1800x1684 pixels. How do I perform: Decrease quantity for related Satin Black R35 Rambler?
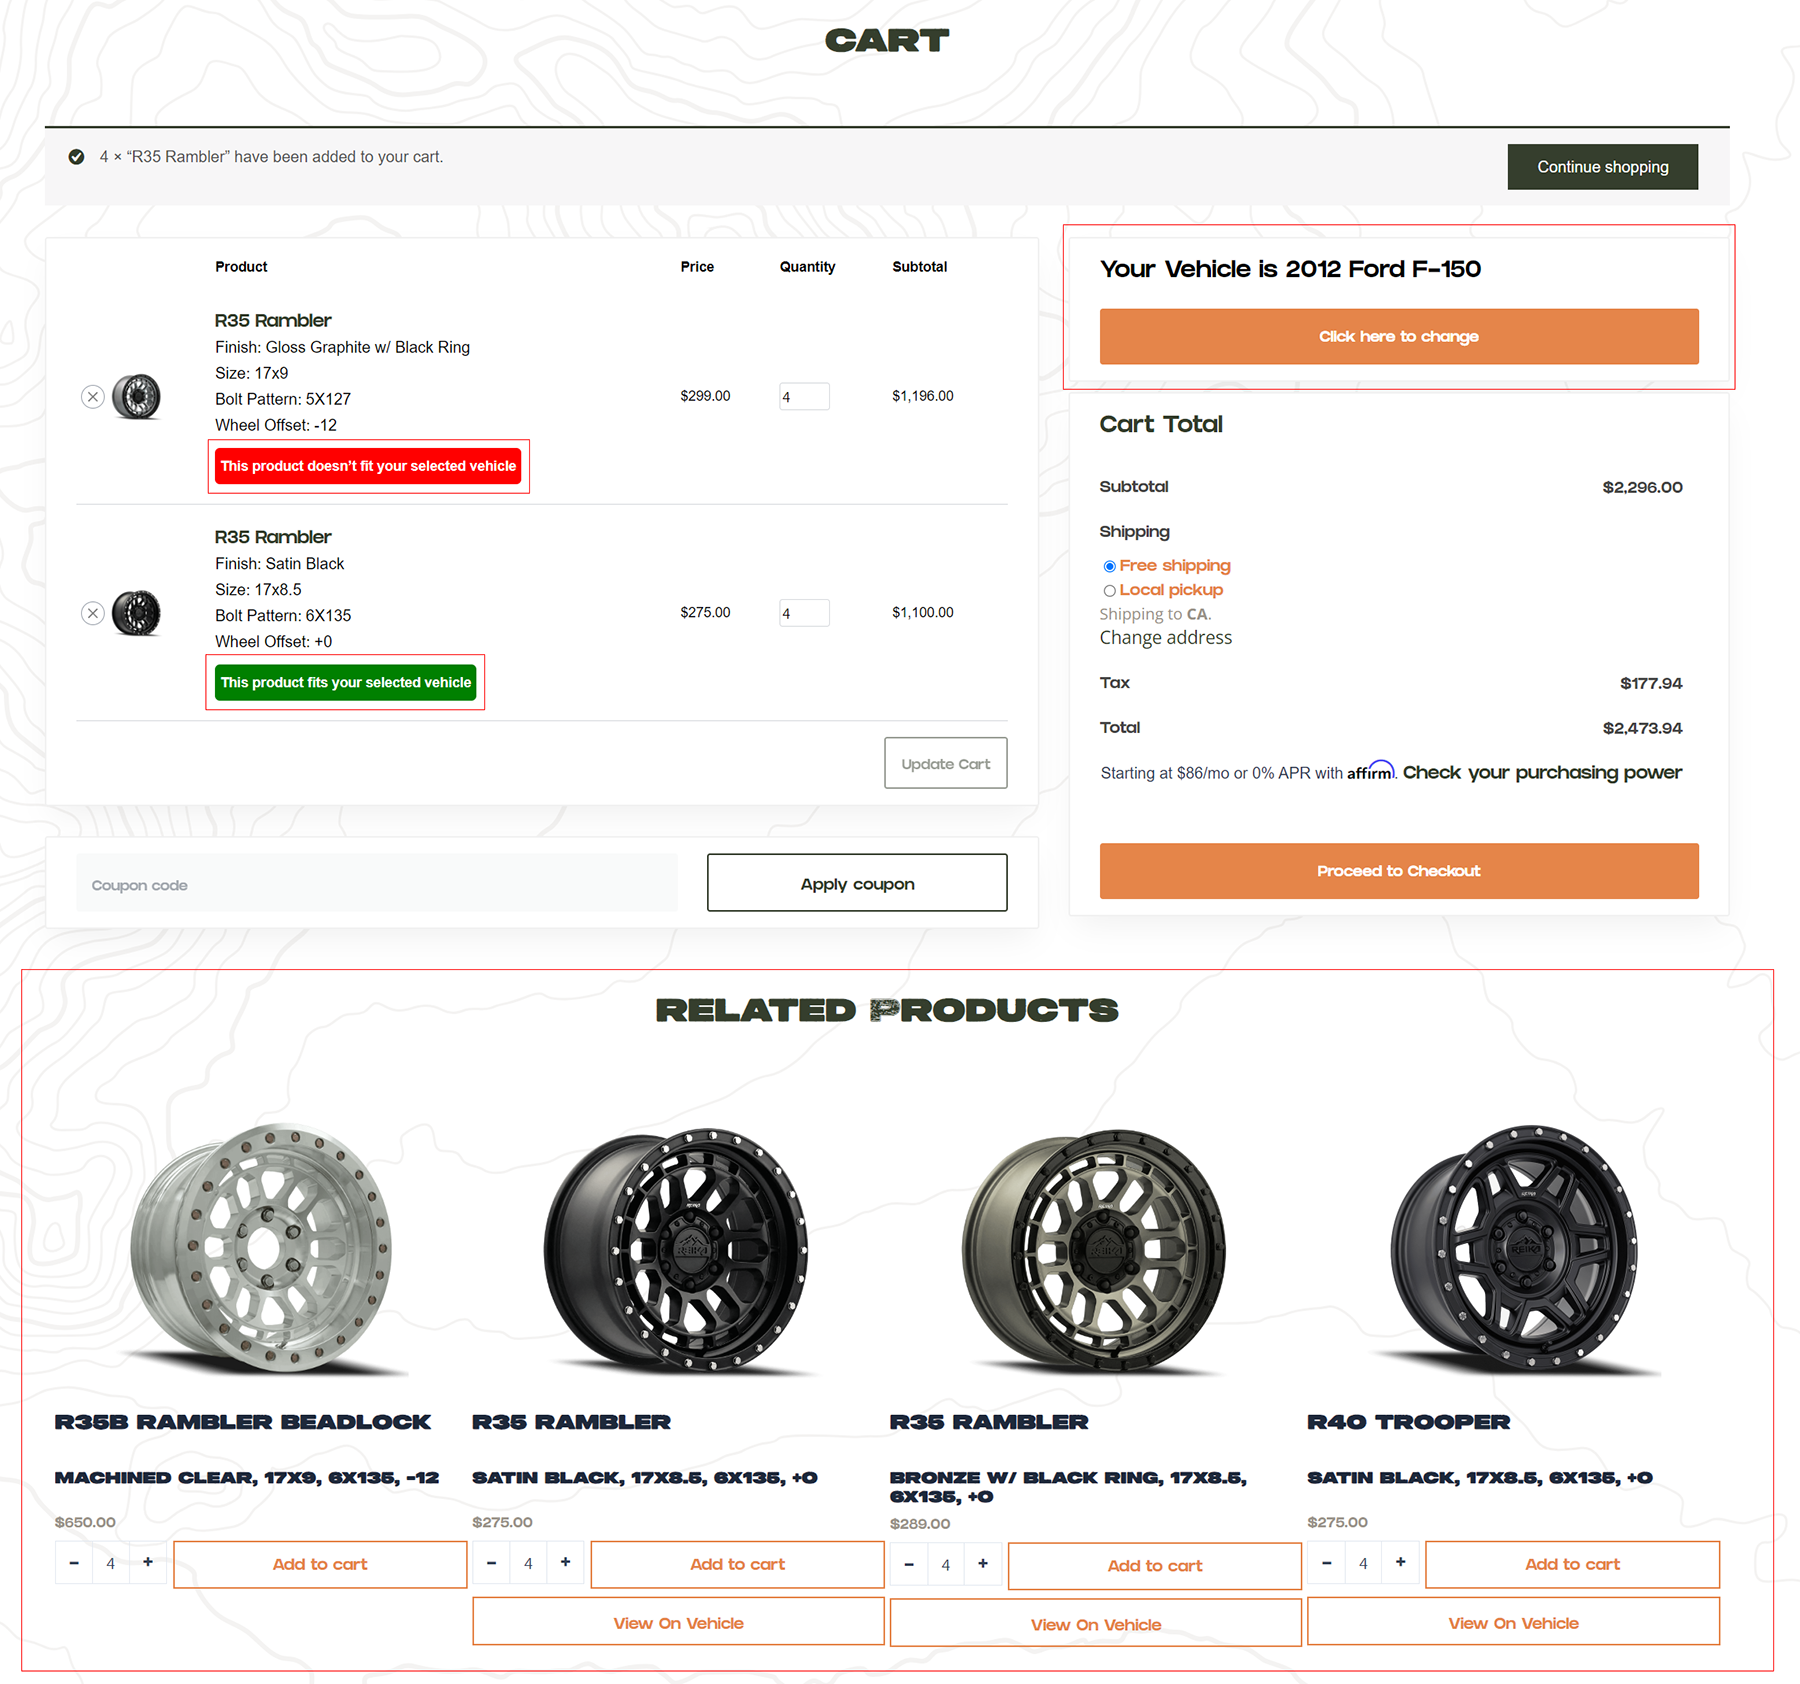pos(491,1563)
